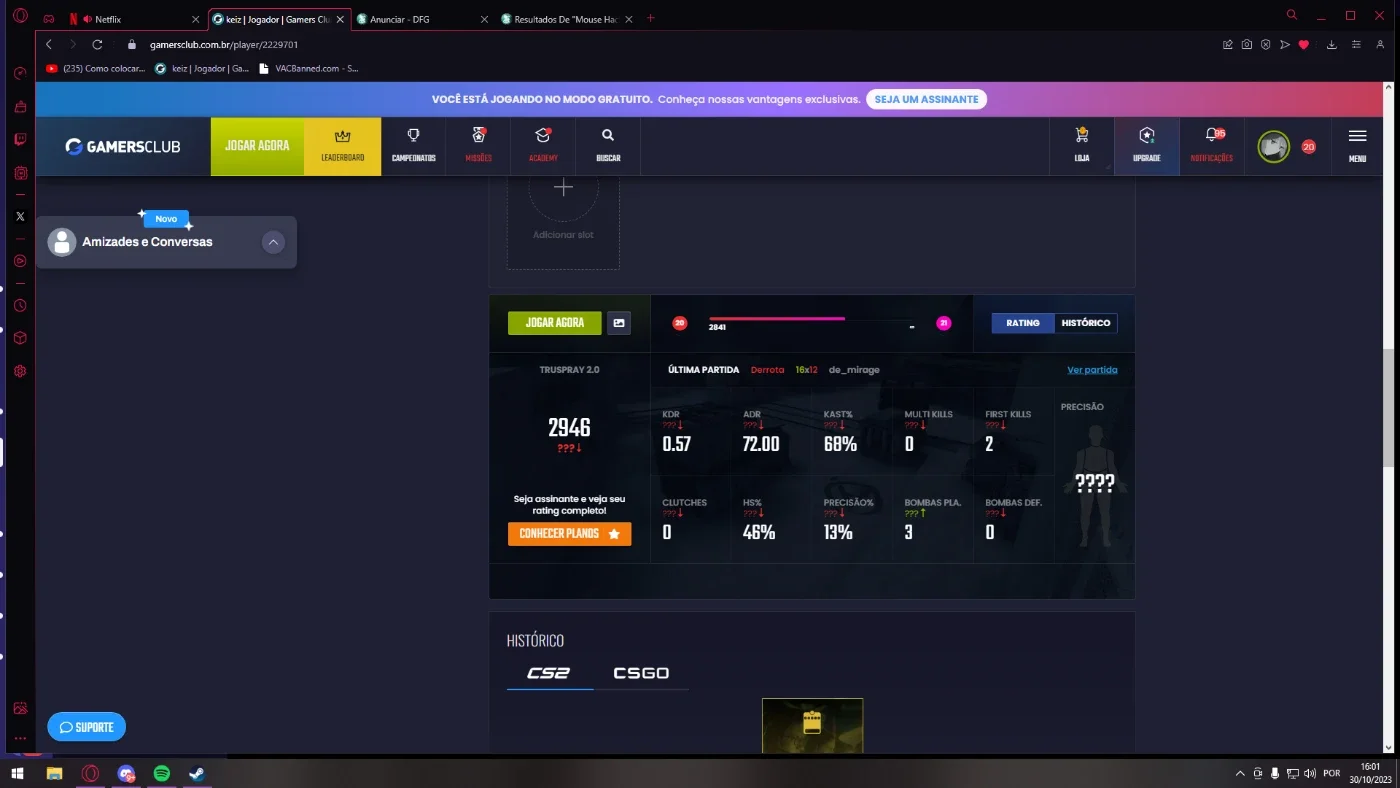
Task: Open the Ver partida link
Action: tap(1092, 370)
